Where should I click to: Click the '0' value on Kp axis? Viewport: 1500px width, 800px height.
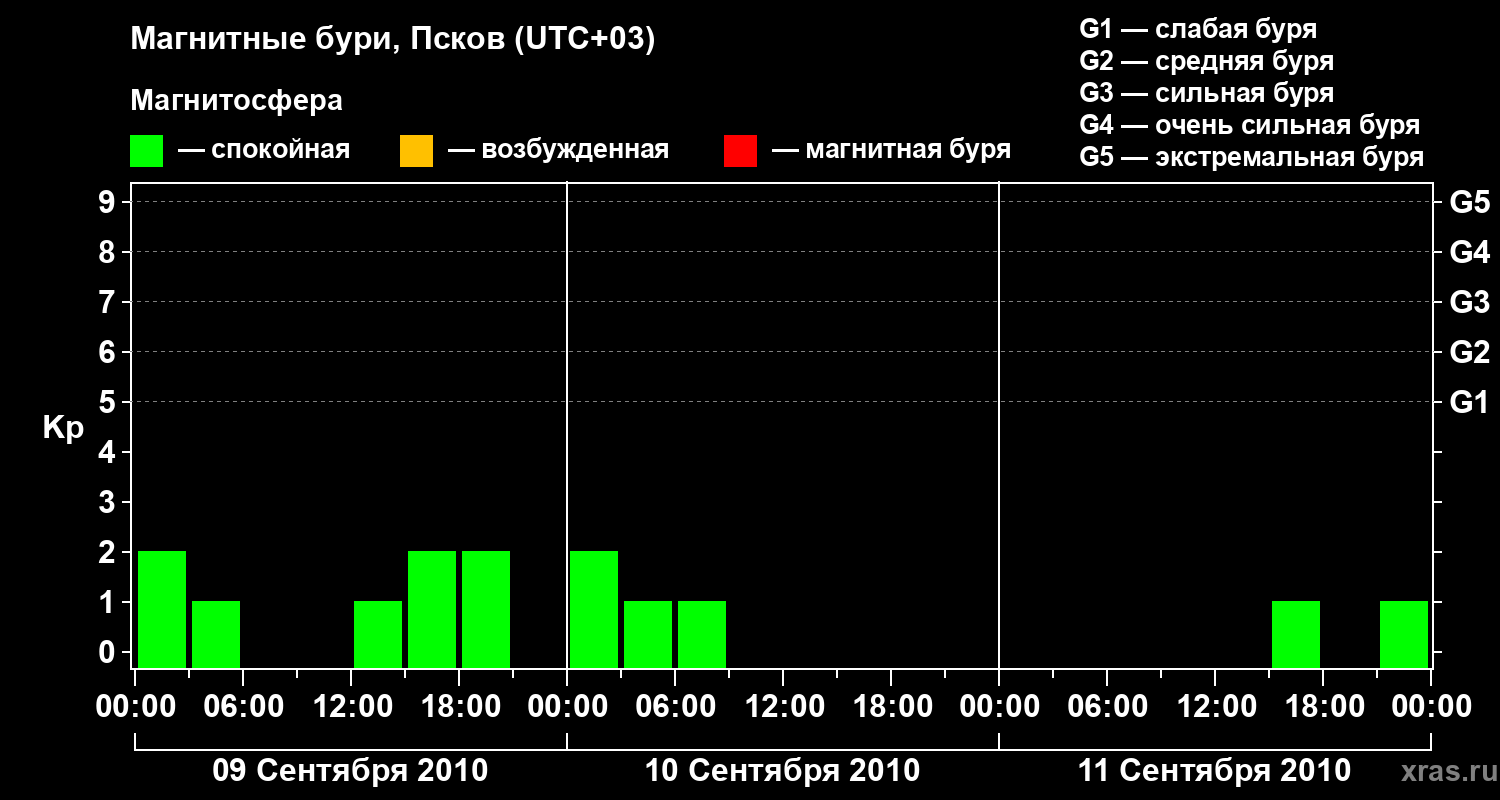tap(109, 652)
